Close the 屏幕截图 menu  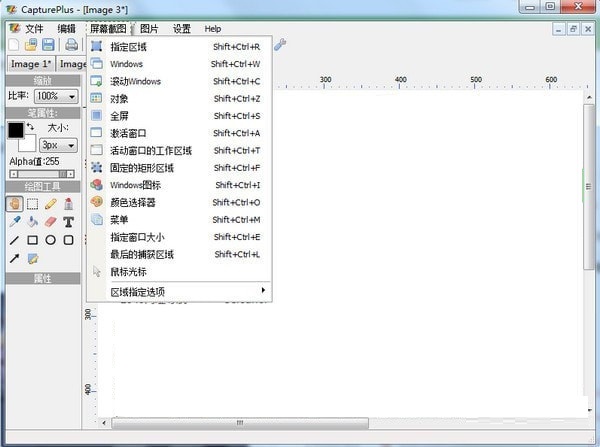click(108, 29)
